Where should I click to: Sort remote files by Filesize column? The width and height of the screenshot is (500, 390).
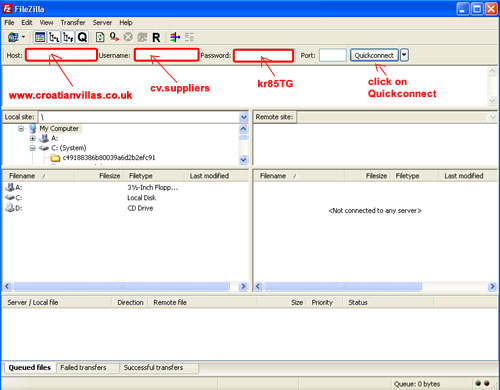point(368,176)
